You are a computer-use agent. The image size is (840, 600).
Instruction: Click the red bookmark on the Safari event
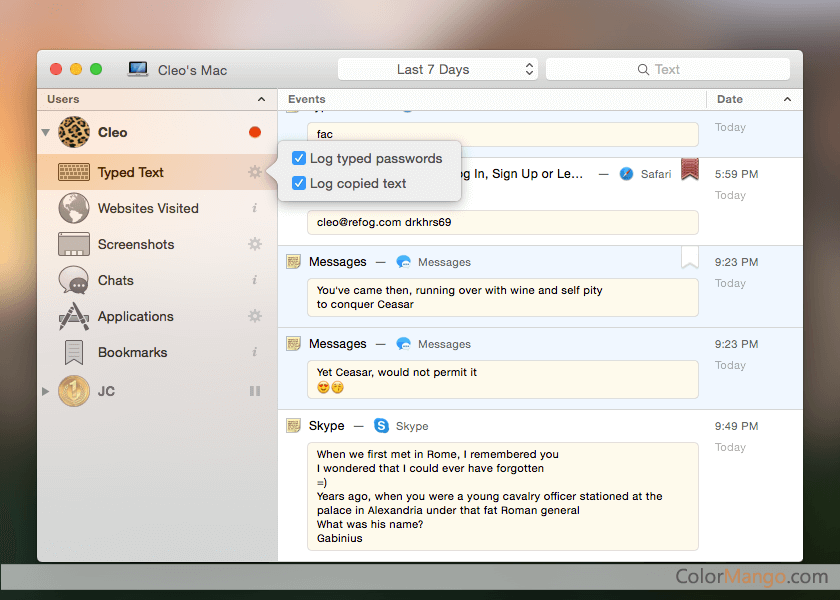[690, 169]
